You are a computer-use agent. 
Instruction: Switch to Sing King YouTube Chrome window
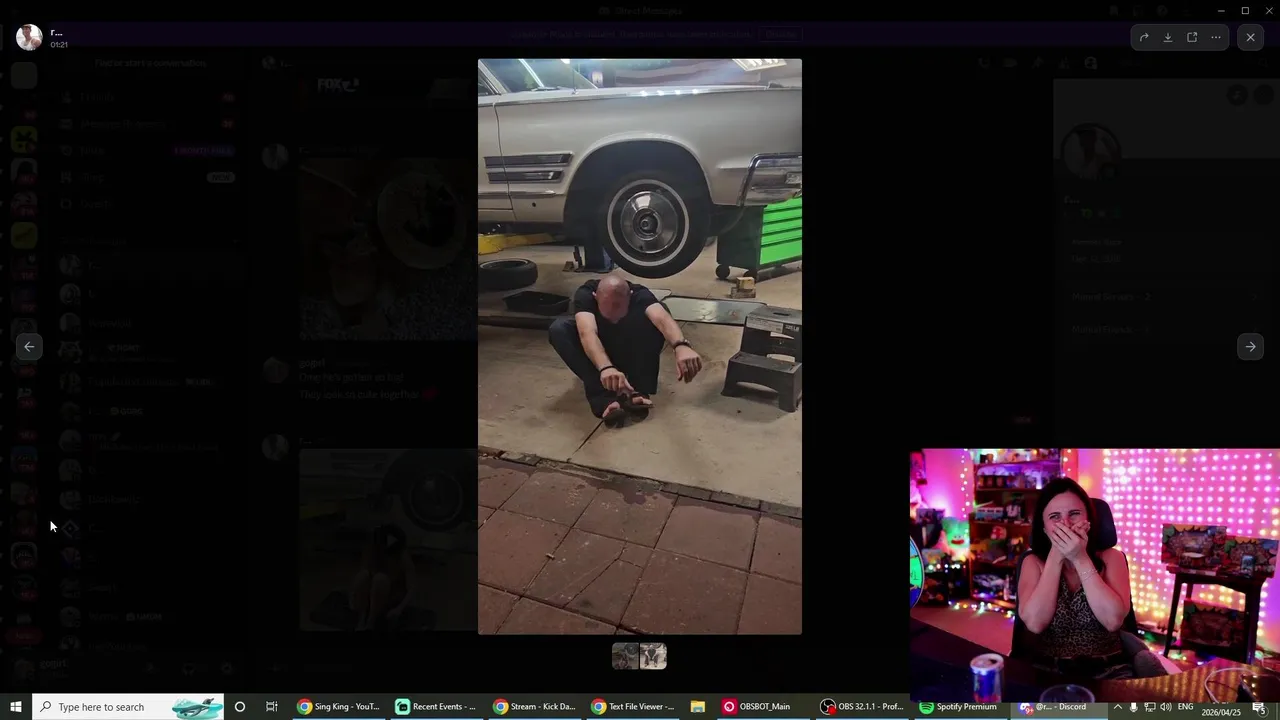pyautogui.click(x=338, y=707)
